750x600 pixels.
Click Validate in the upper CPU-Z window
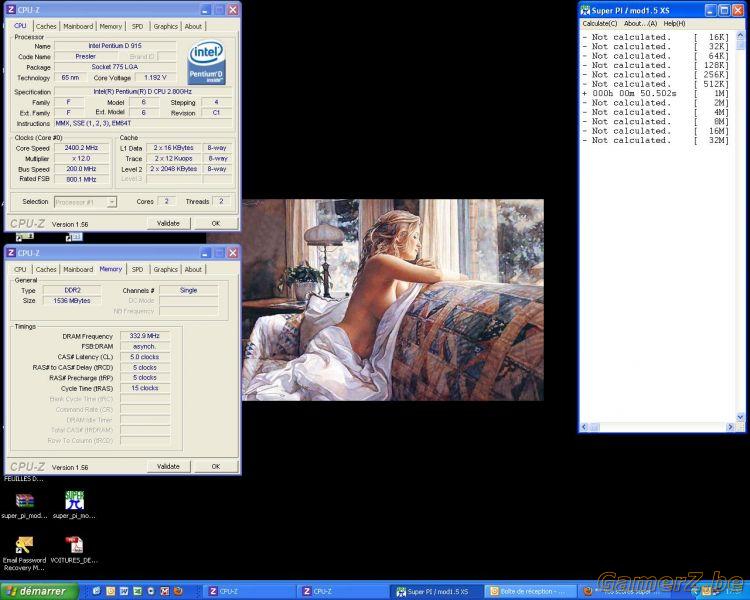click(168, 223)
